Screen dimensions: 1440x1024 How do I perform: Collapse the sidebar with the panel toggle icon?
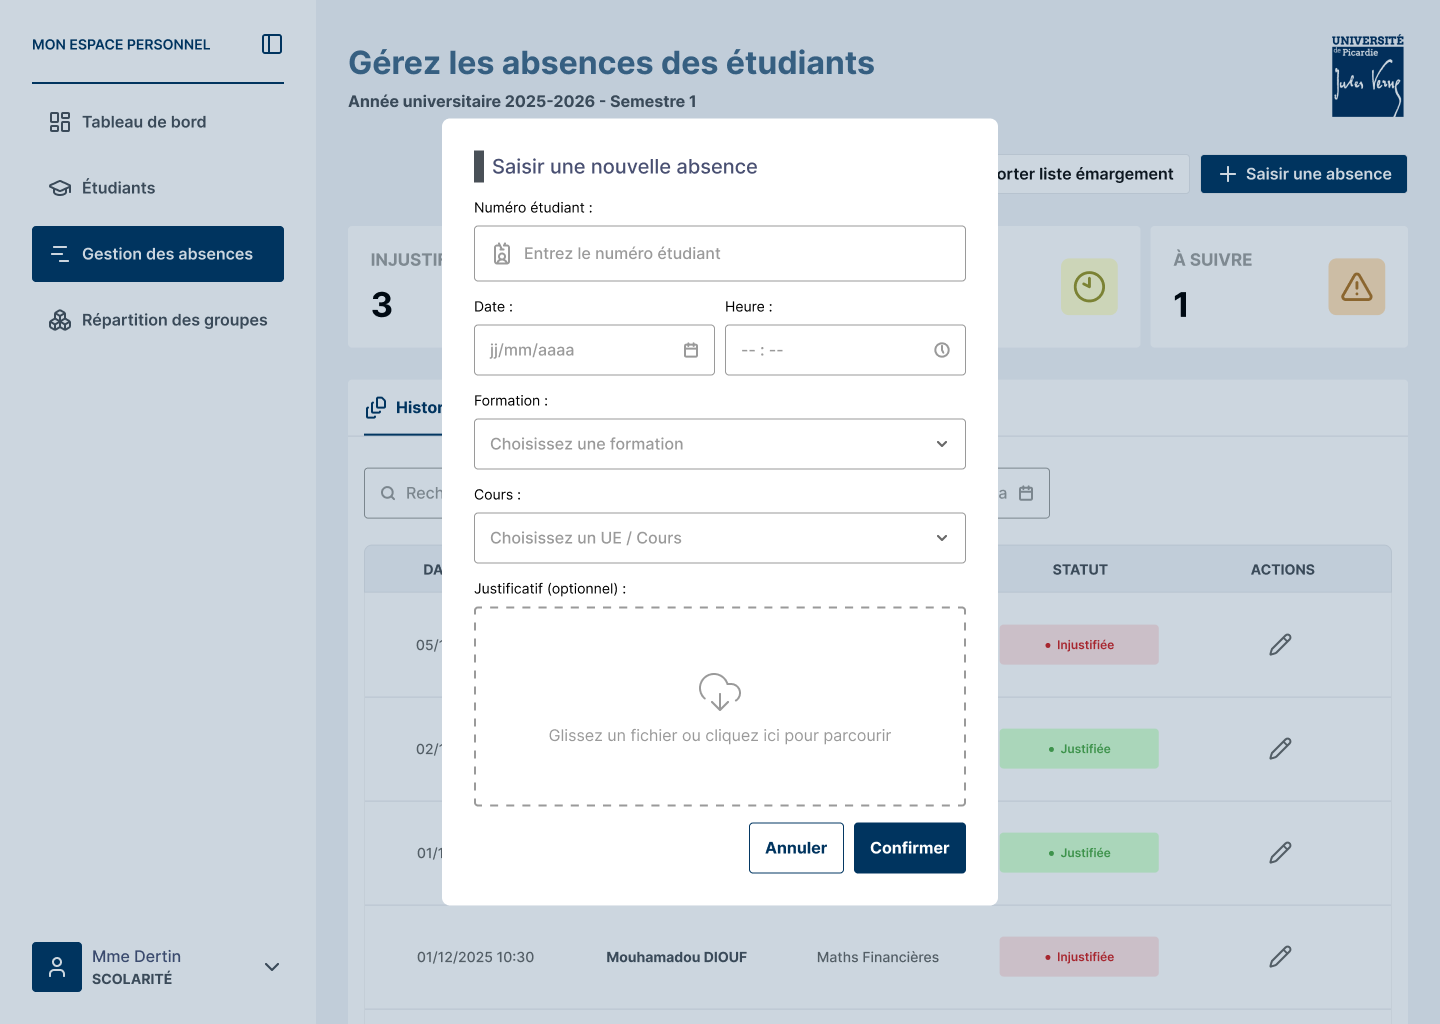click(x=271, y=44)
